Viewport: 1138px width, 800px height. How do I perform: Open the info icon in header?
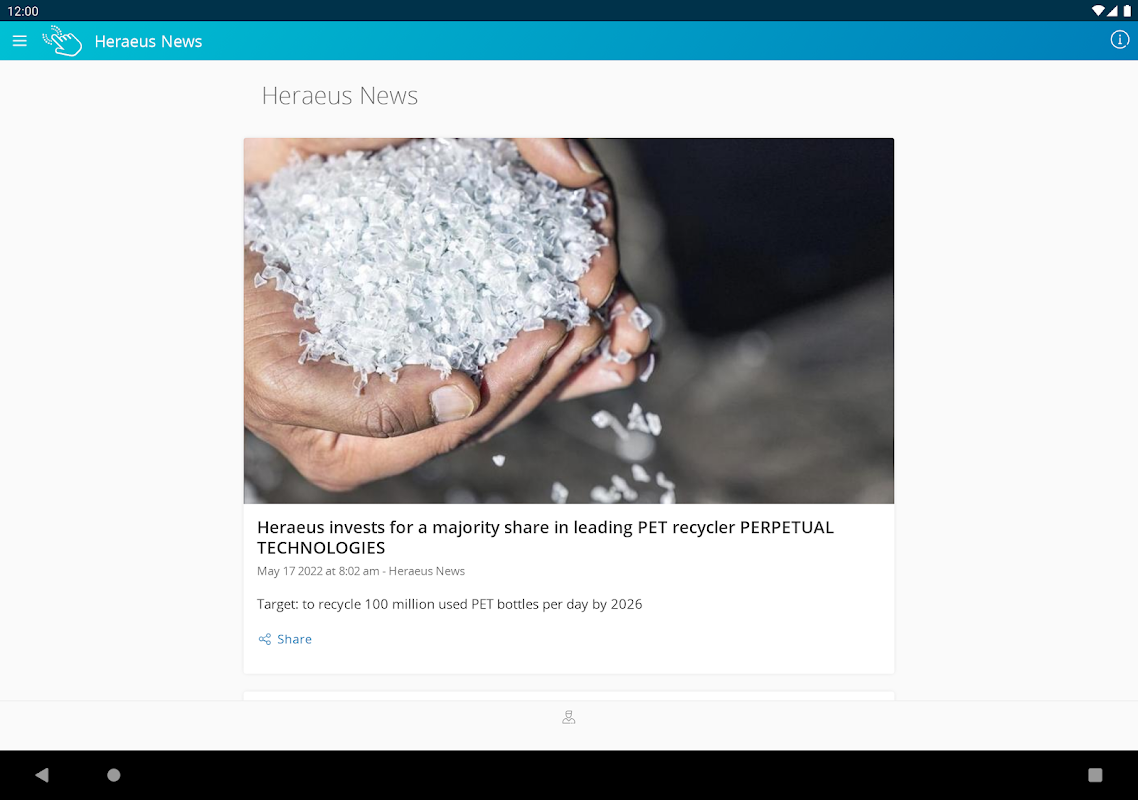(x=1119, y=40)
